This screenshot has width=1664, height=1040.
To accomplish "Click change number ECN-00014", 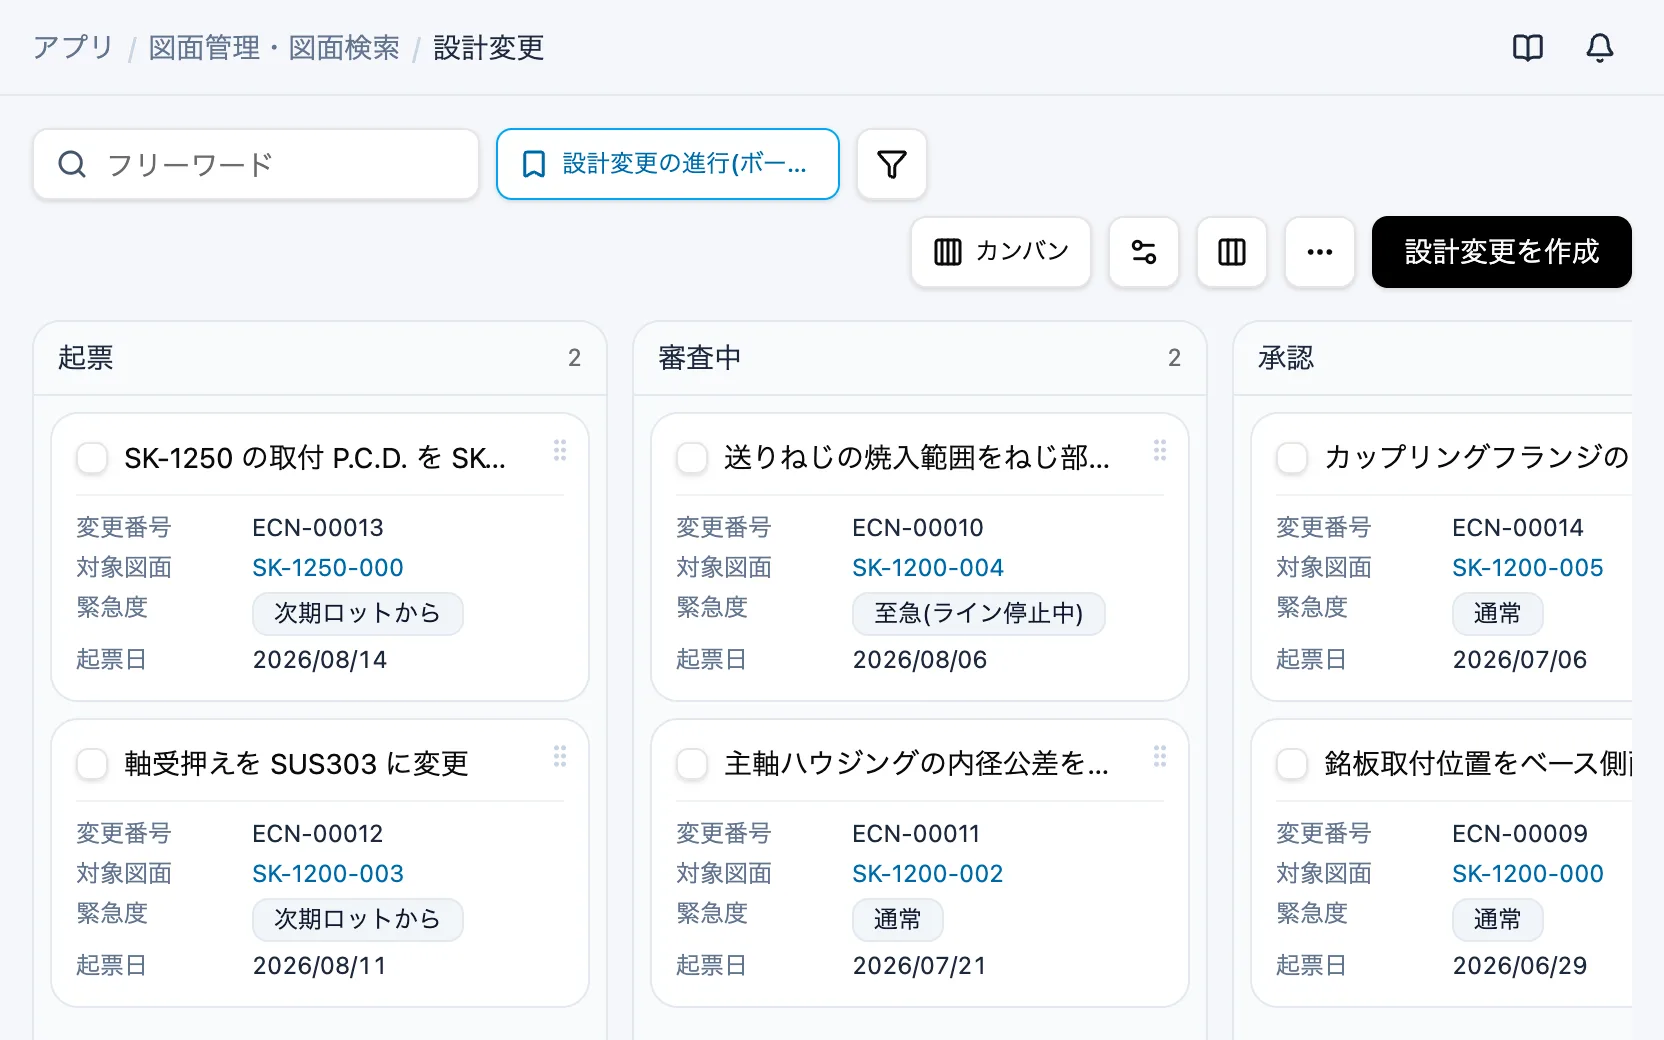I will pyautogui.click(x=1518, y=527).
